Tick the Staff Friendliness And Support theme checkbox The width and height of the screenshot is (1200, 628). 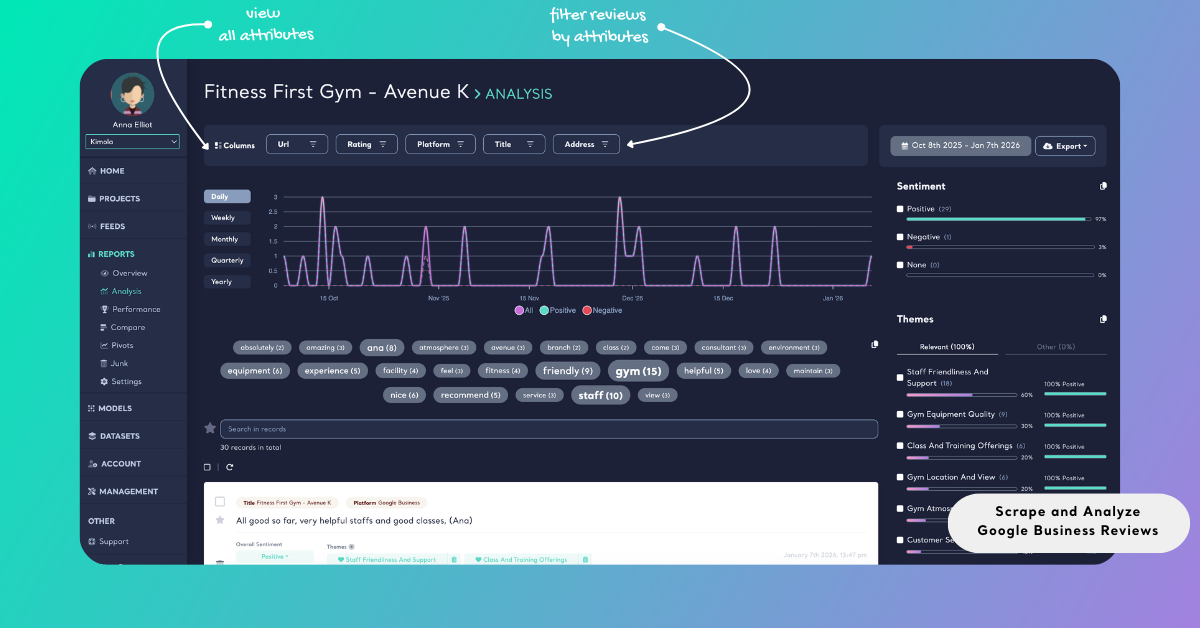coord(900,377)
